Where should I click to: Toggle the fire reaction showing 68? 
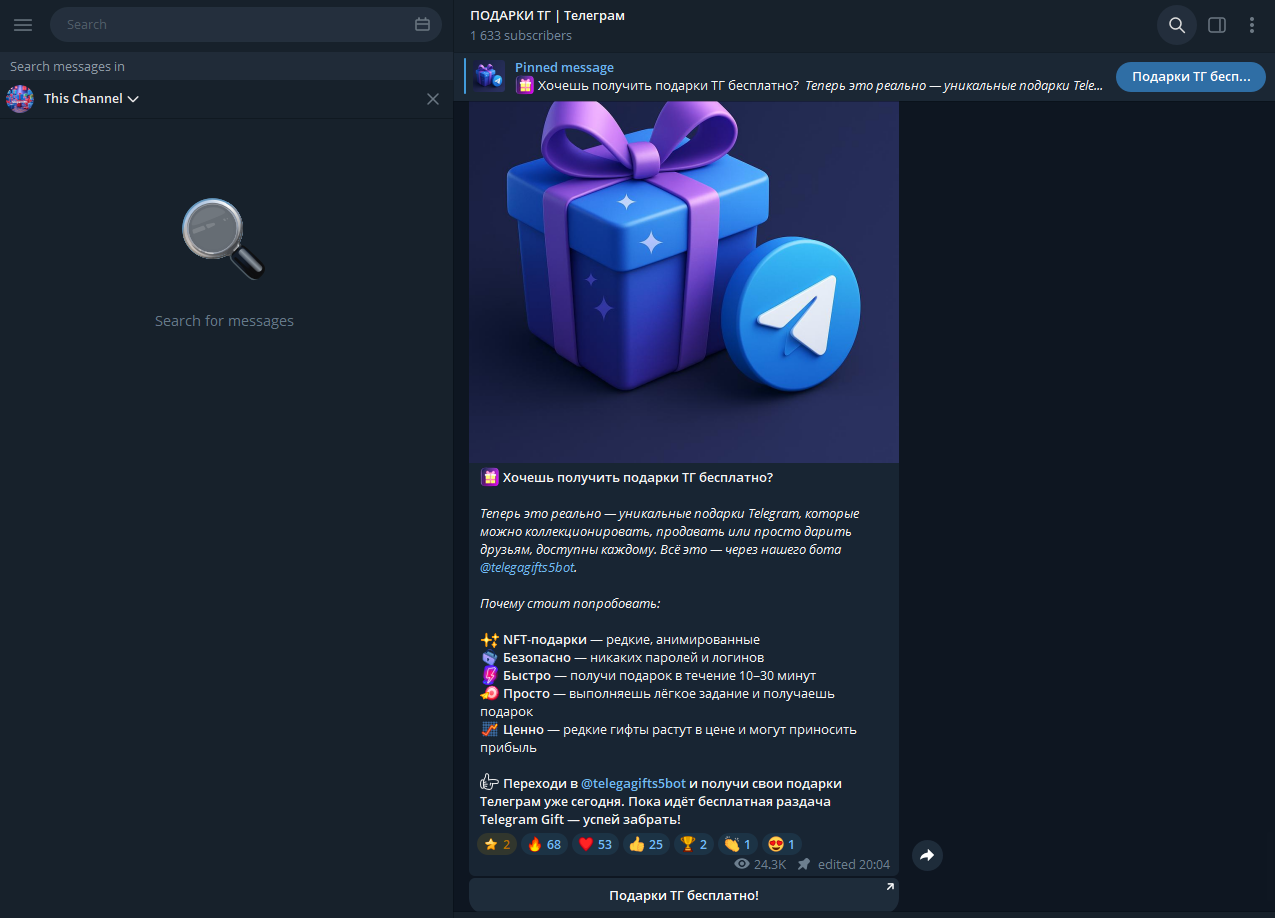tap(544, 844)
